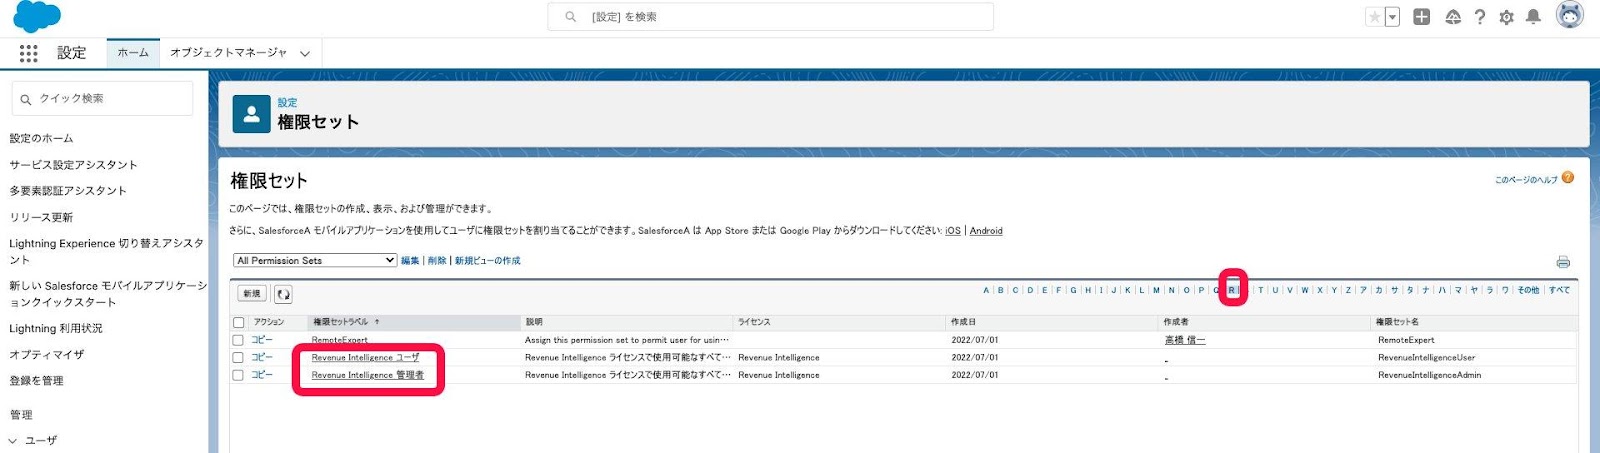Image resolution: width=1600 pixels, height=453 pixels.
Task: Switch to the オブジェクトマネージャ tab
Action: [228, 53]
